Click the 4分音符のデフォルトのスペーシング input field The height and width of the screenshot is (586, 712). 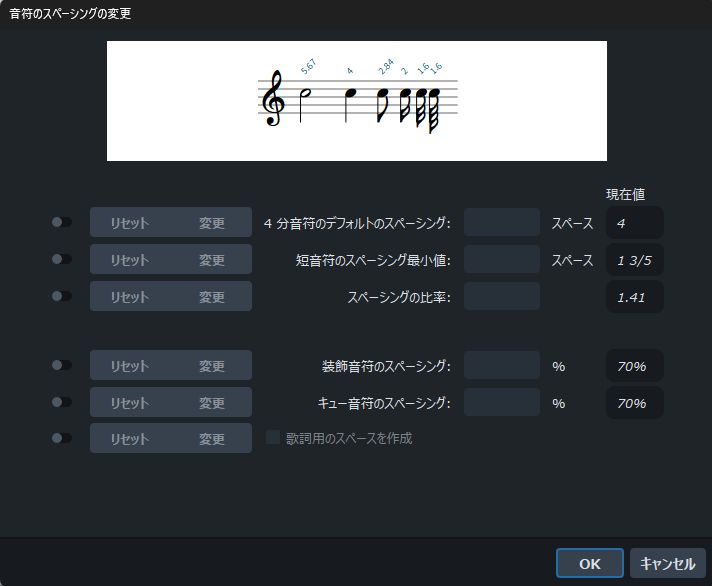click(x=501, y=223)
